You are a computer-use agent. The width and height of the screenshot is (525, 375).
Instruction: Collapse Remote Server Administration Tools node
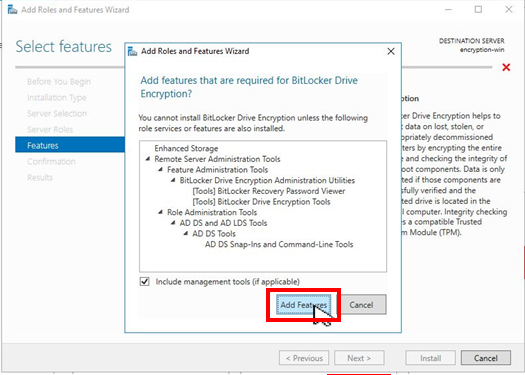(148, 159)
